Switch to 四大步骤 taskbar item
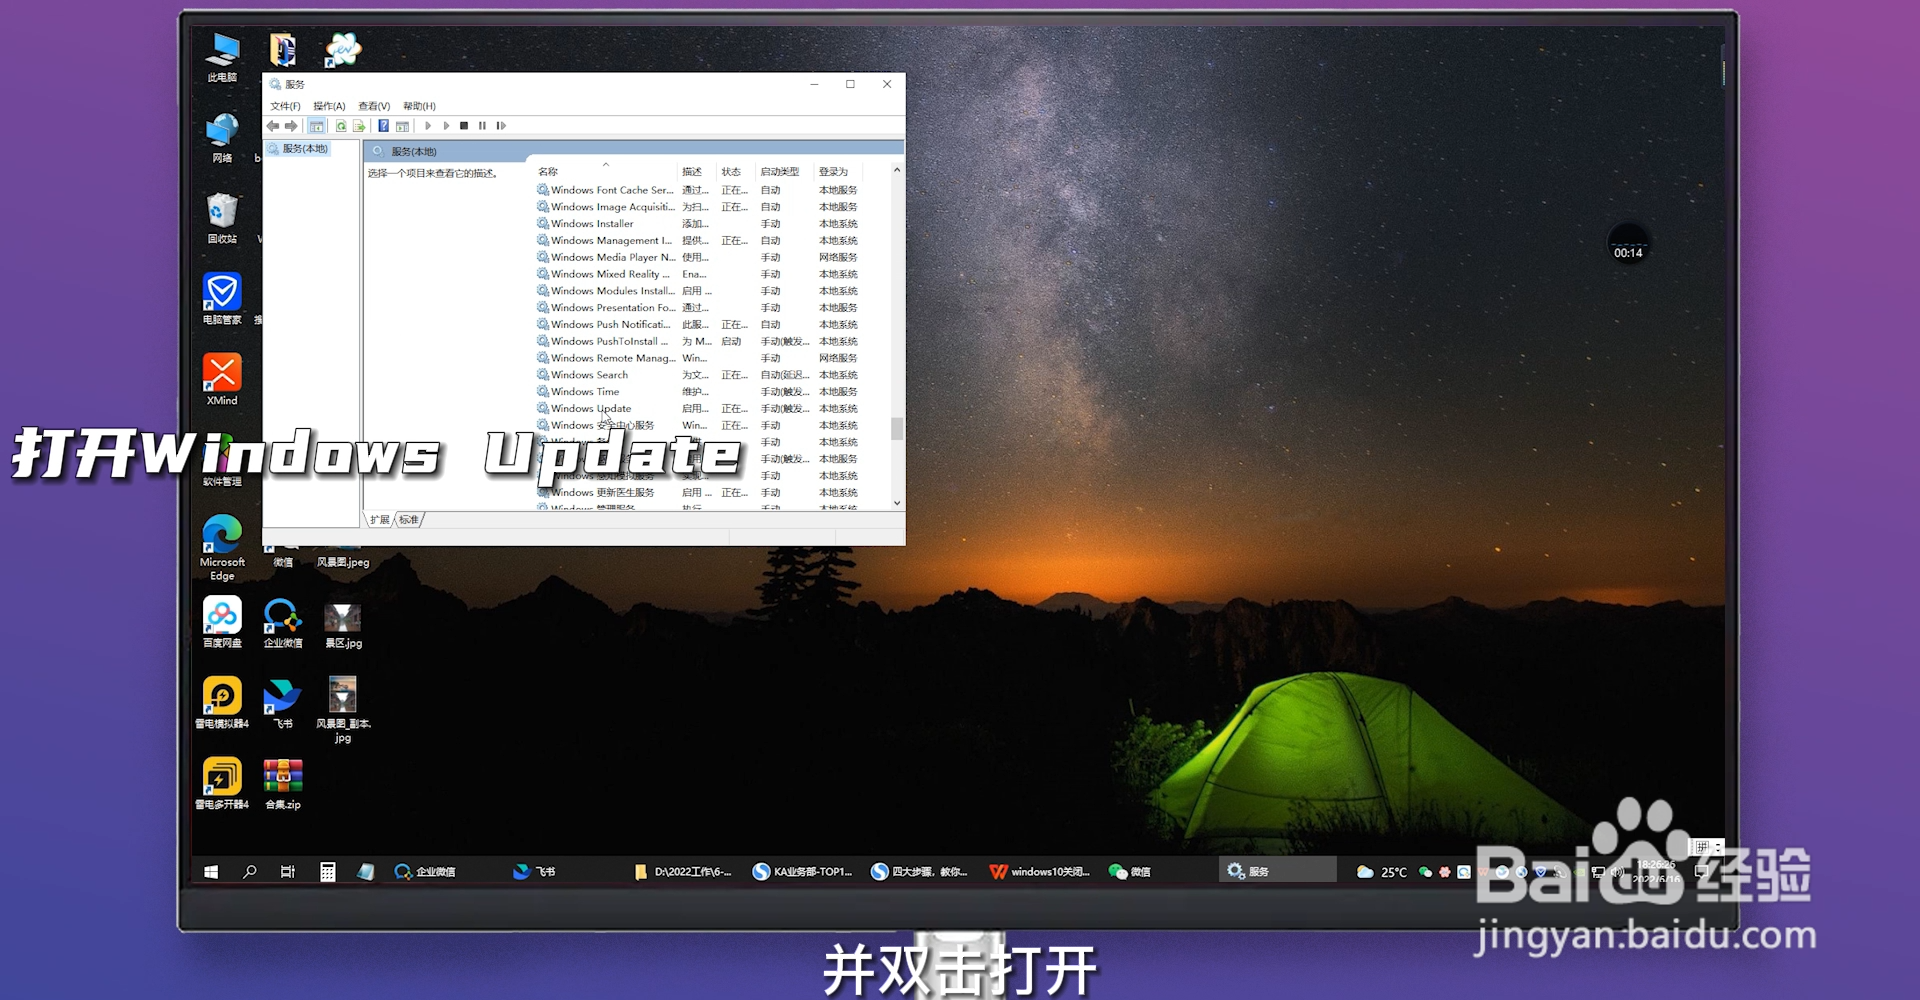Screen dimensions: 1920x1000 920,872
